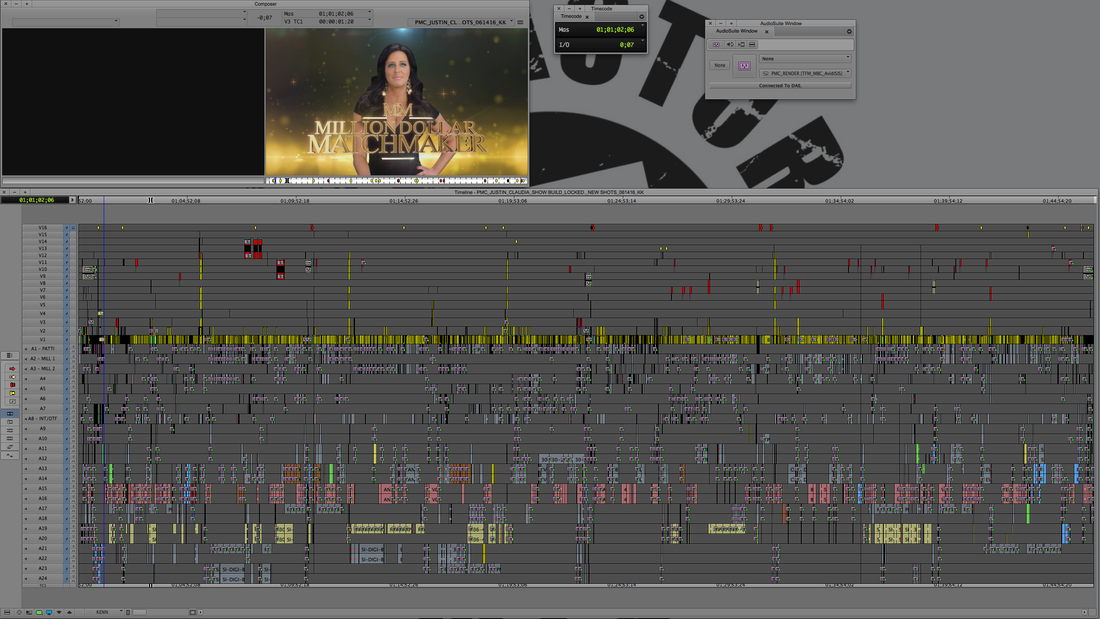Toggle V10 track selector

click(x=43, y=269)
